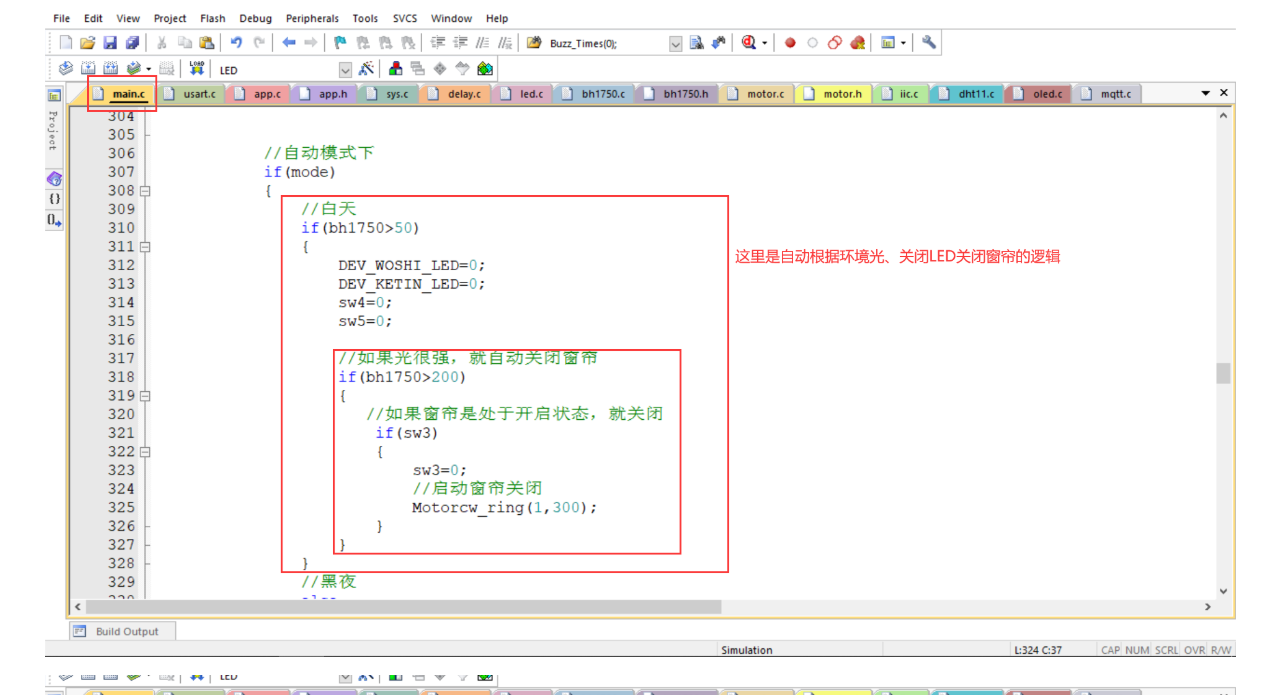Click the code line DEV_WOSHI_LED=0;
Image resolution: width=1285 pixels, height=695 pixels.
pos(411,265)
